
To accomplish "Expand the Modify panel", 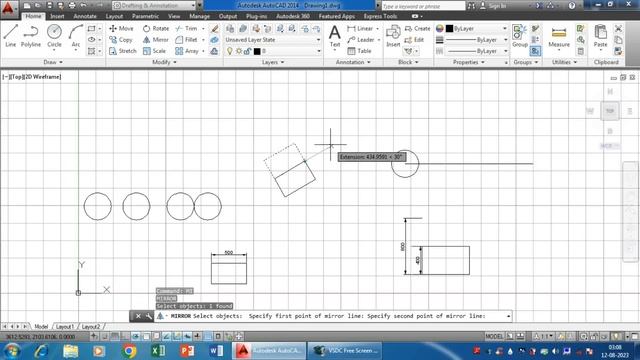I will coord(164,62).
